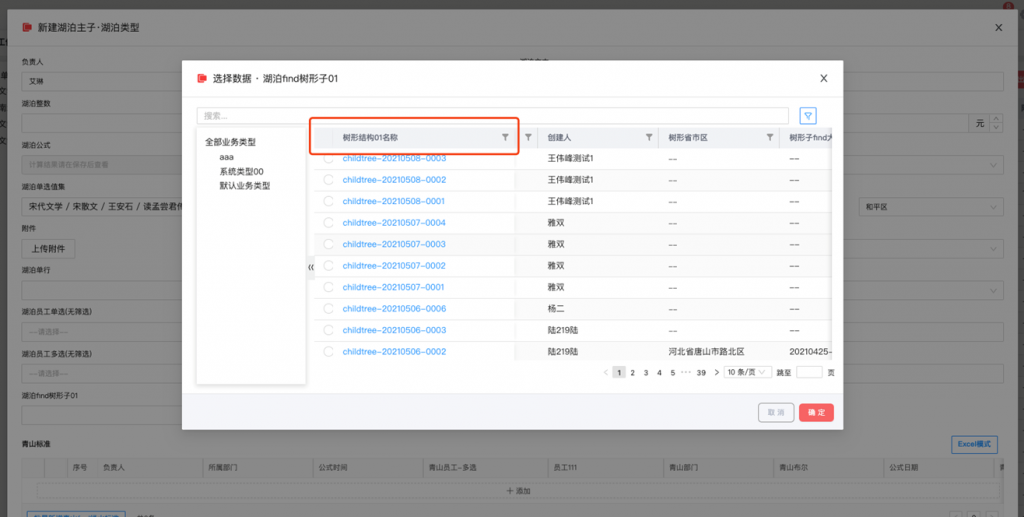Close the 选择数据 dialog with the X
The height and width of the screenshot is (517, 1024).
coord(823,78)
